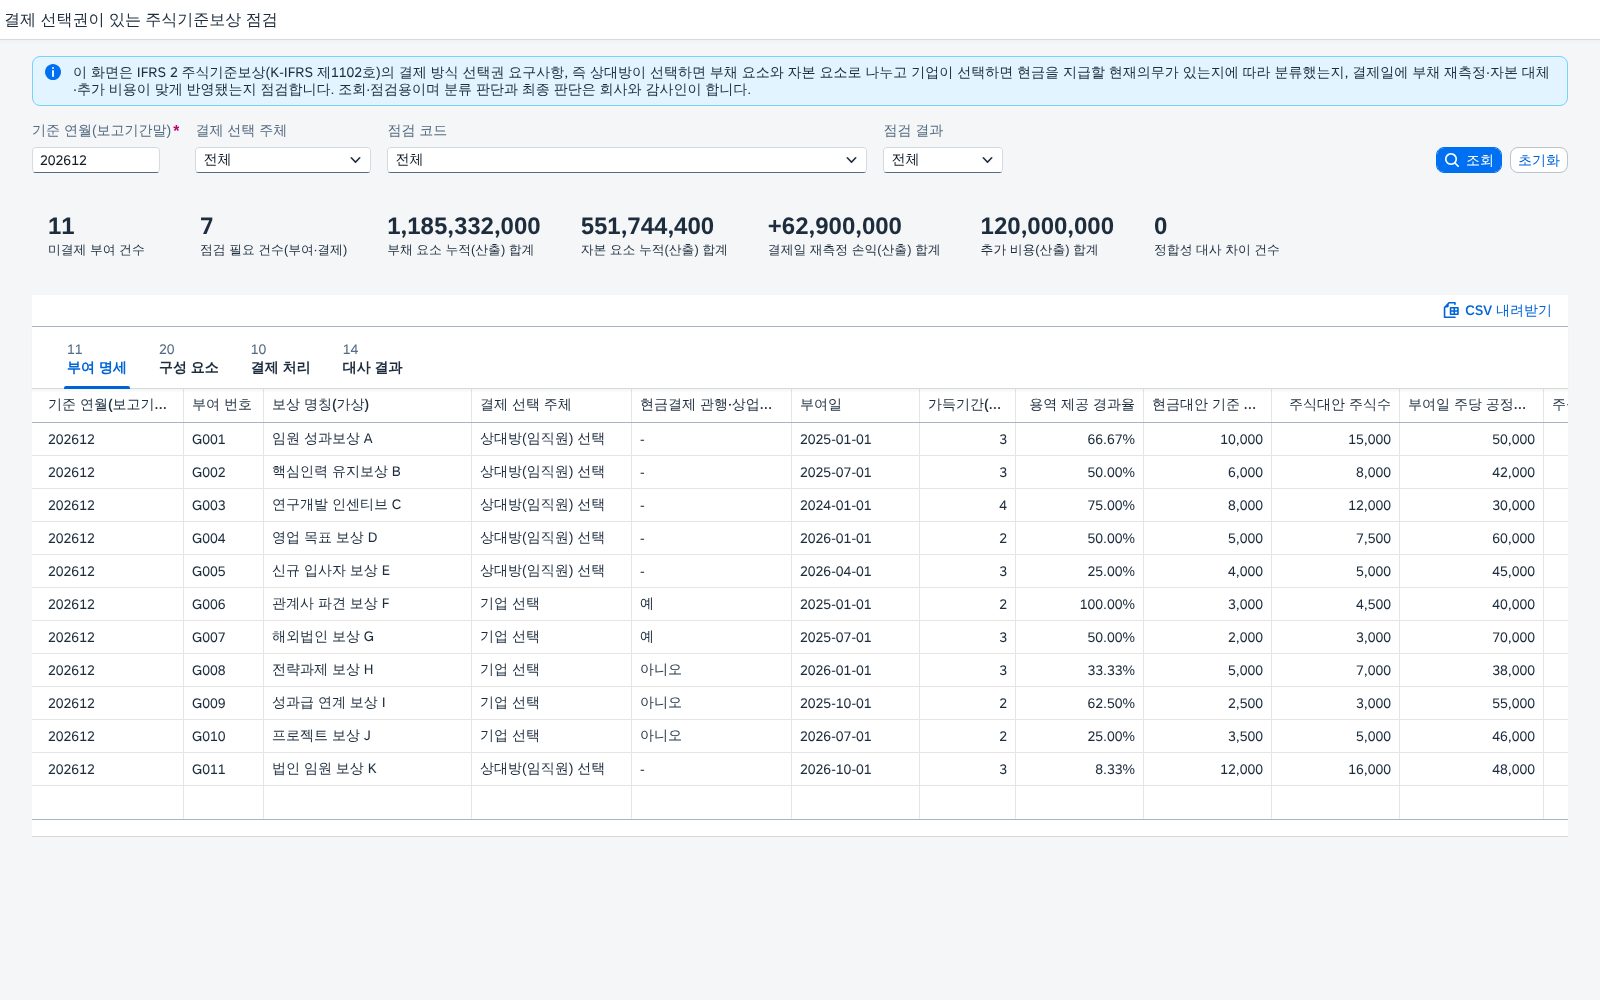1600x1000 pixels.
Task: Click the 임원 성과보상 A cell
Action: [367, 439]
